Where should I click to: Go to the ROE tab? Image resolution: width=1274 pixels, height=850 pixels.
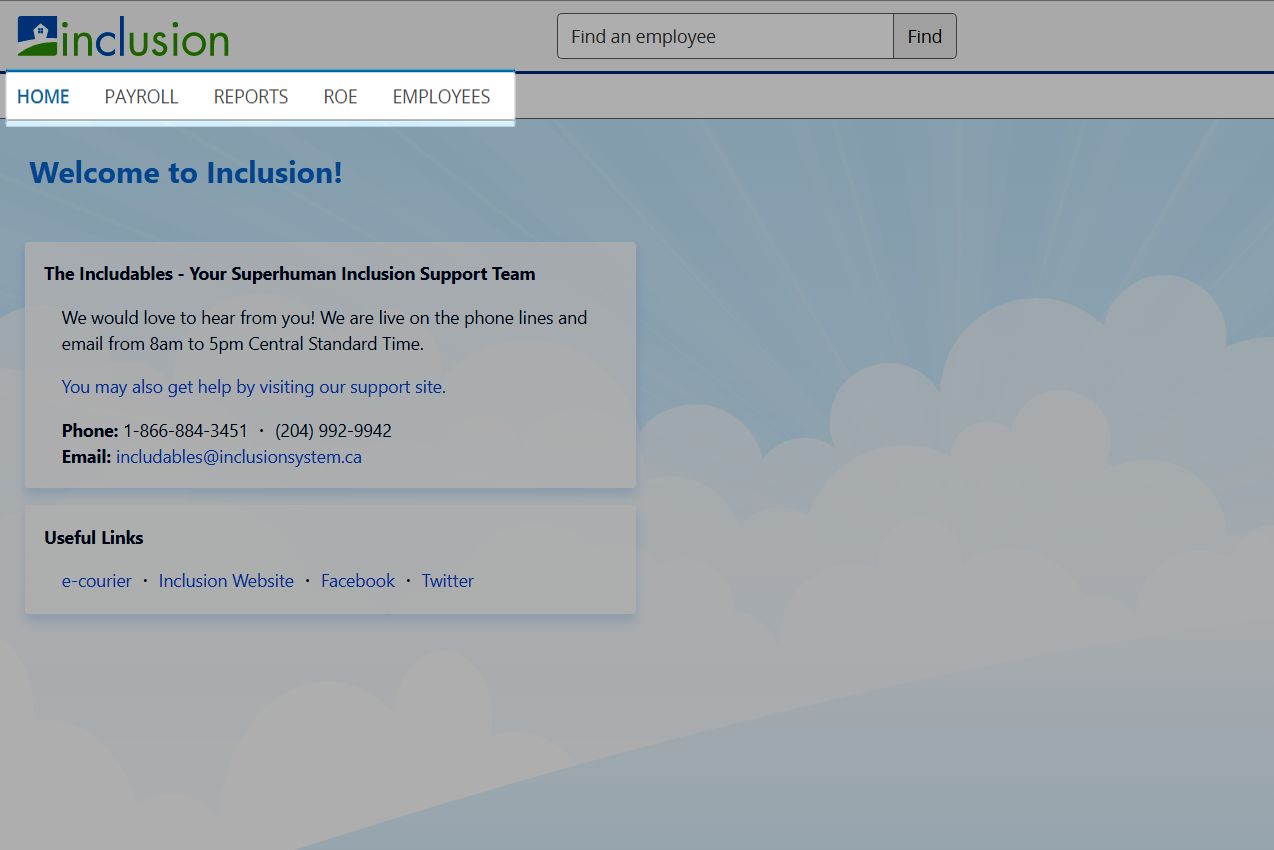(x=340, y=97)
